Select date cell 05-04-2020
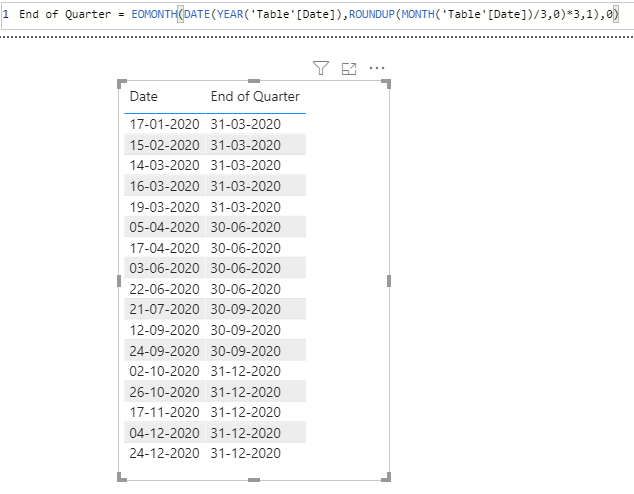 click(164, 227)
